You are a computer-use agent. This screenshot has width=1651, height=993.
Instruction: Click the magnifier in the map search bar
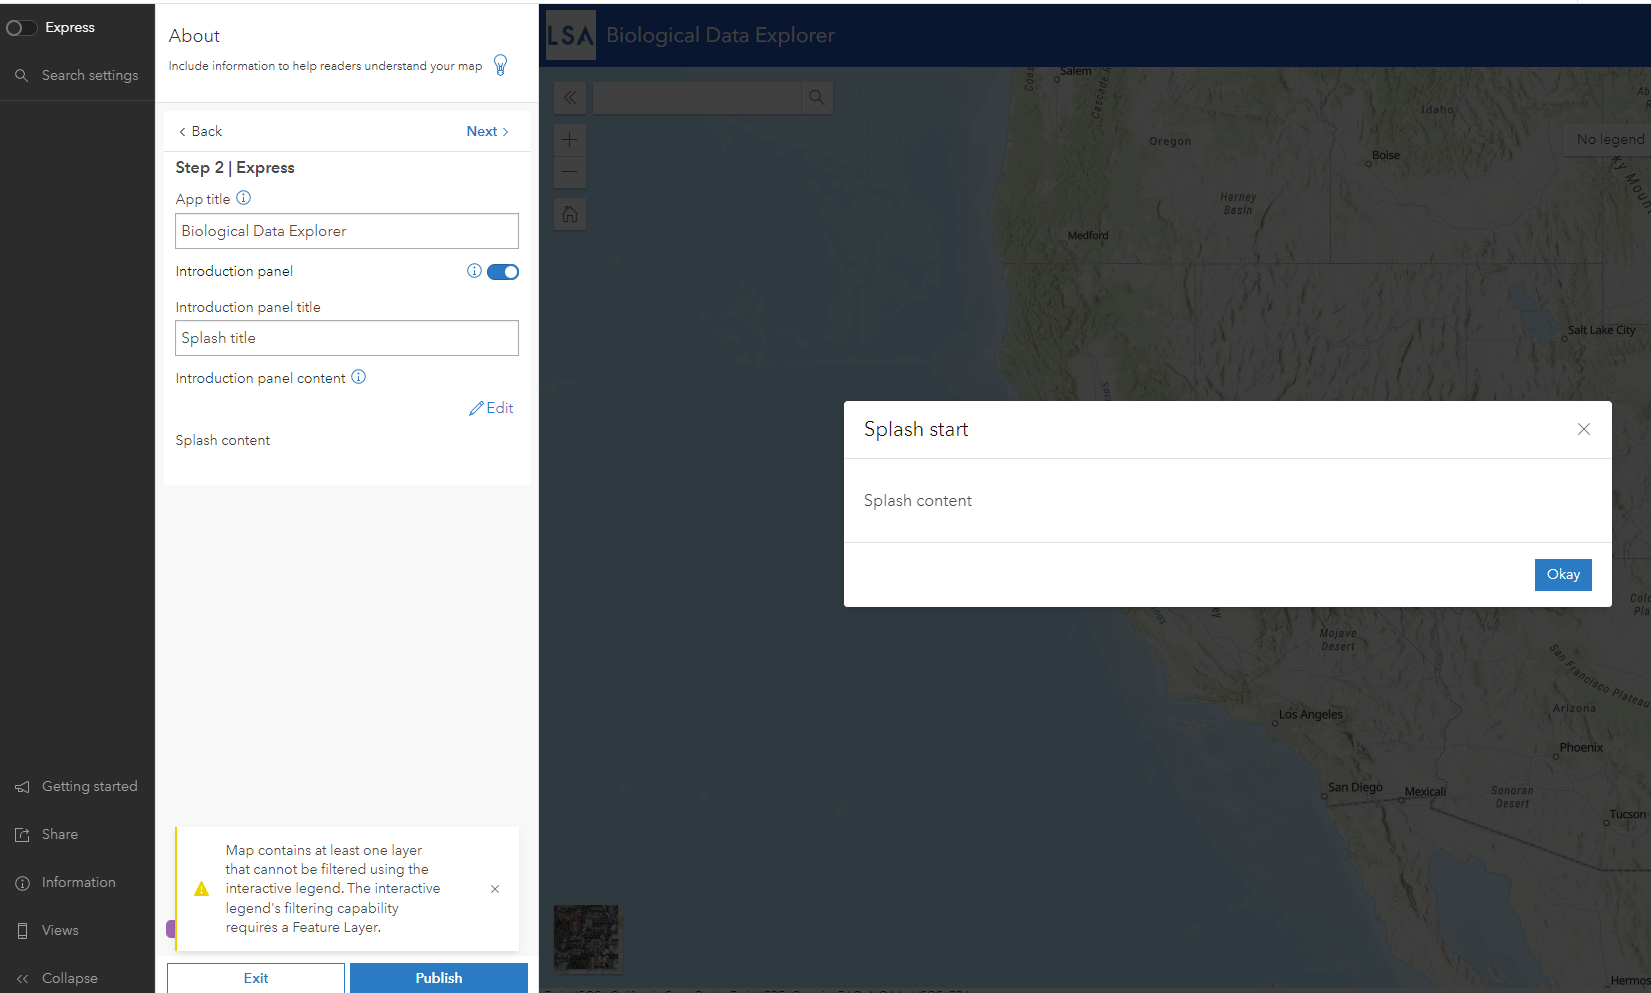(x=816, y=97)
